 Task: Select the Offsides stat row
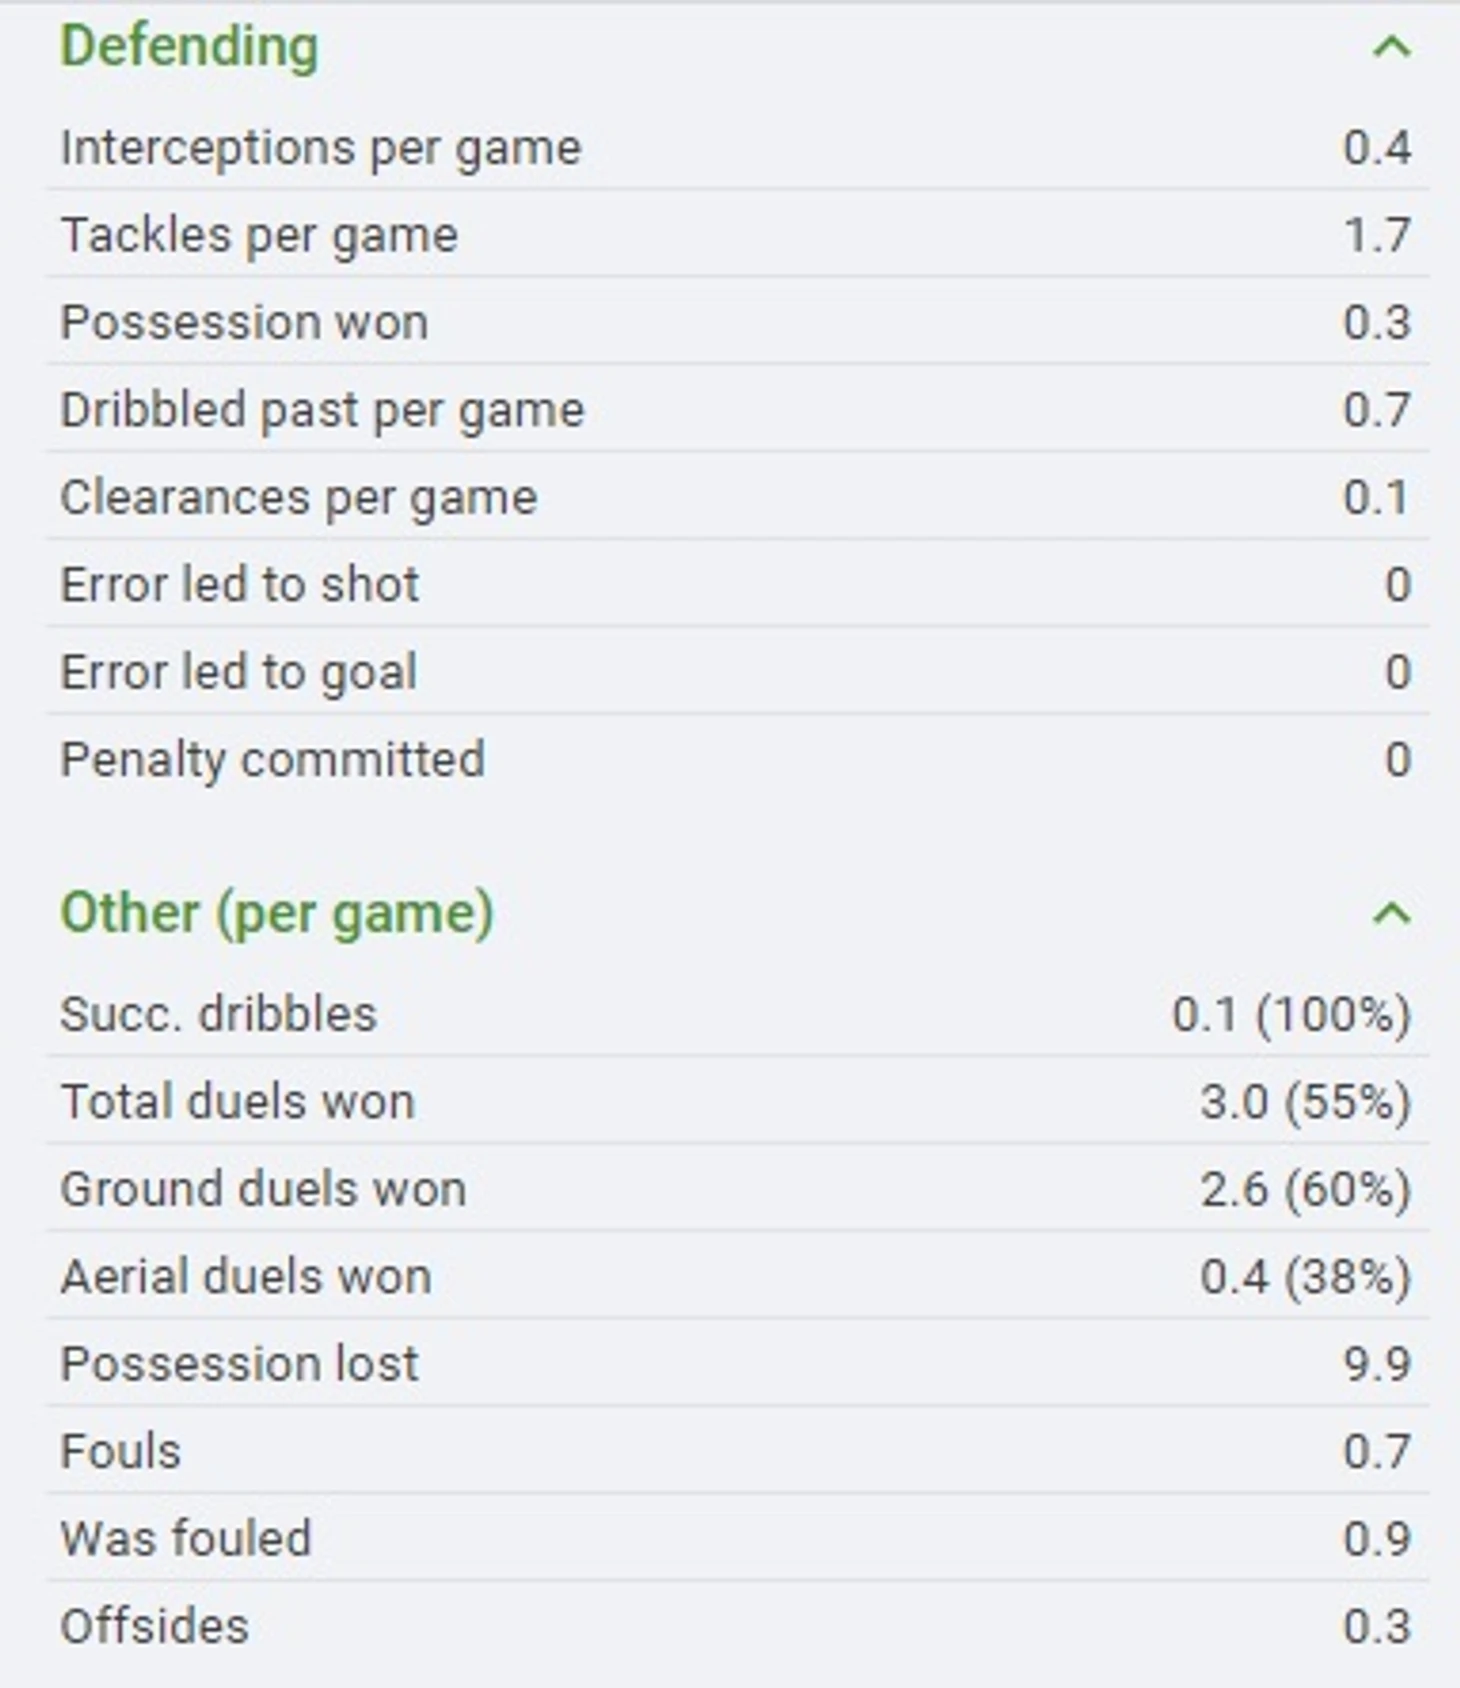point(737,1626)
